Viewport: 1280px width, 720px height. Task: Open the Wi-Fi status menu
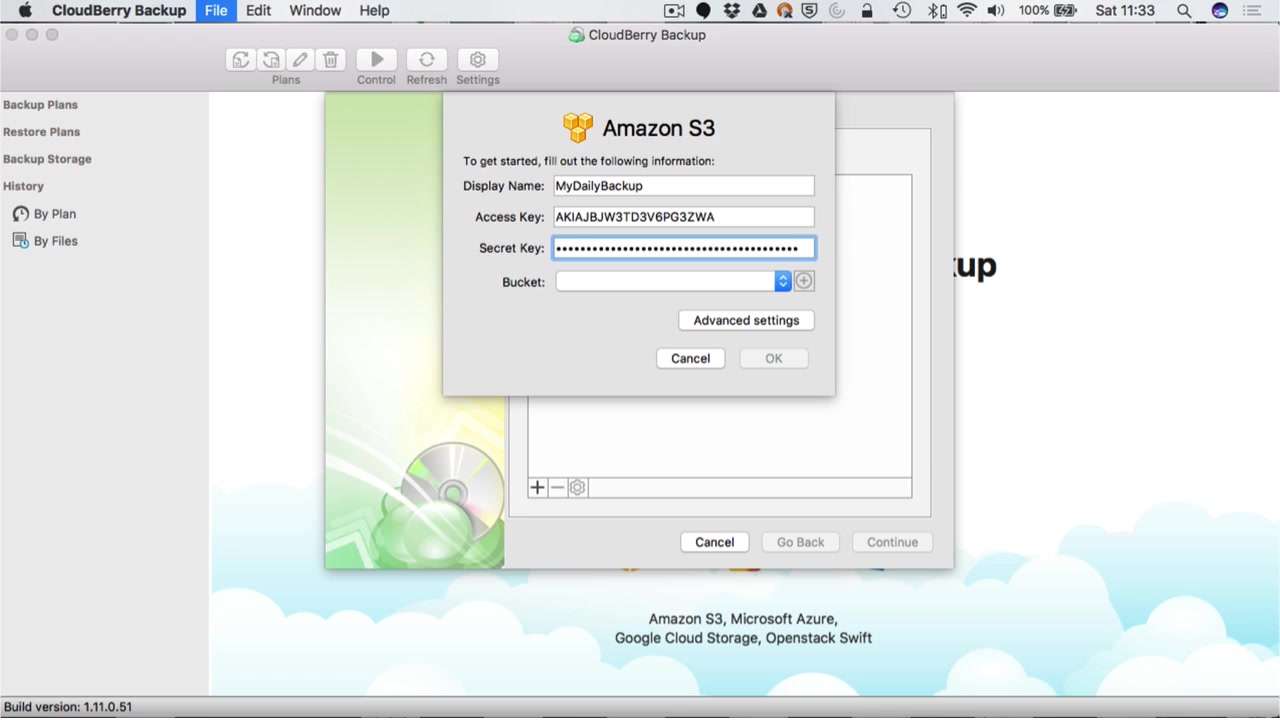(967, 11)
